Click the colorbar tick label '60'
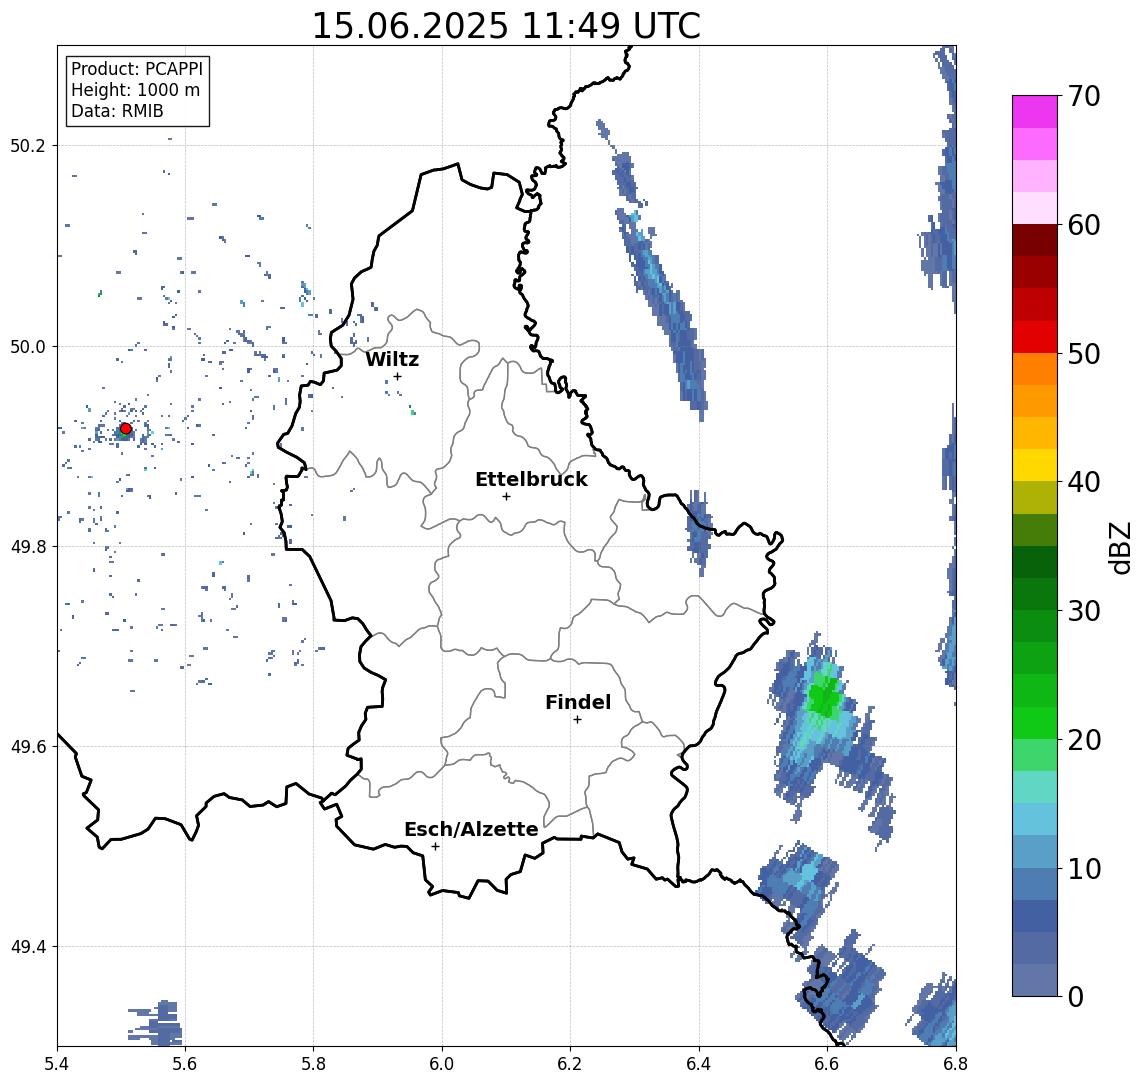Screen dimensions: 1145x1084 (x=1083, y=225)
